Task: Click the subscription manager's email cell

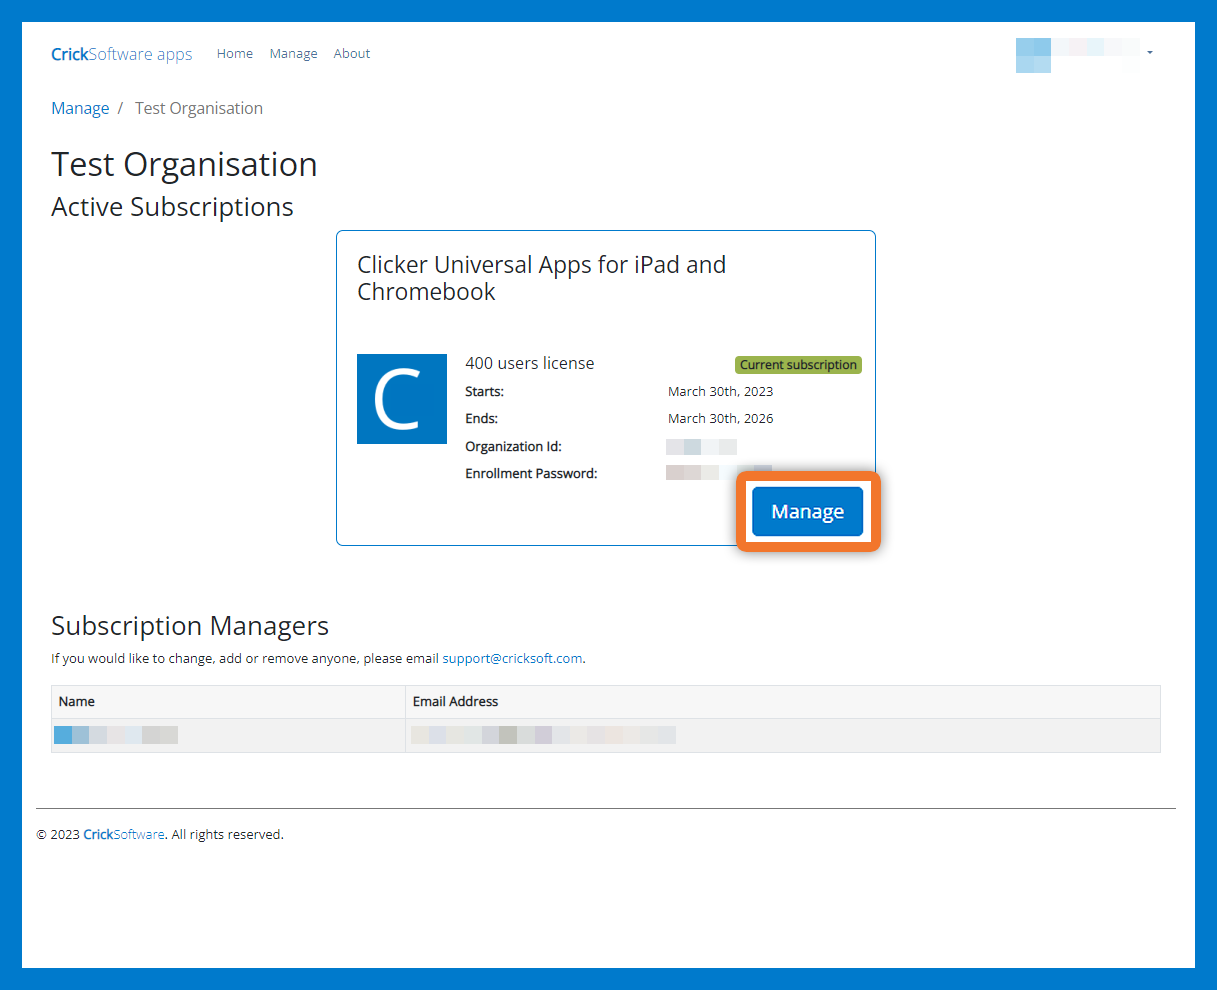Action: (x=543, y=735)
